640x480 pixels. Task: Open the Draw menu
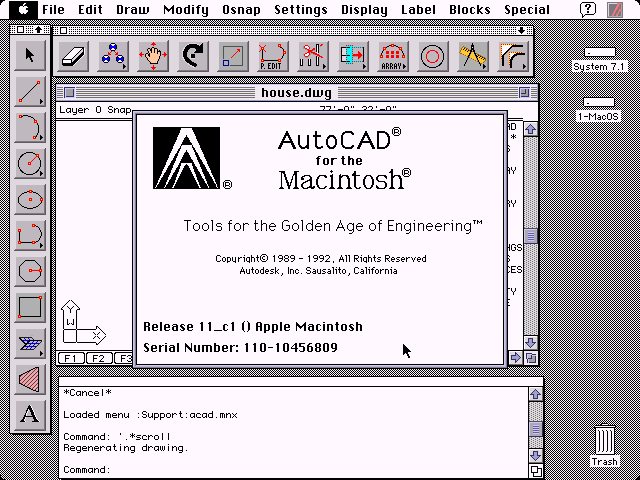[x=133, y=9]
